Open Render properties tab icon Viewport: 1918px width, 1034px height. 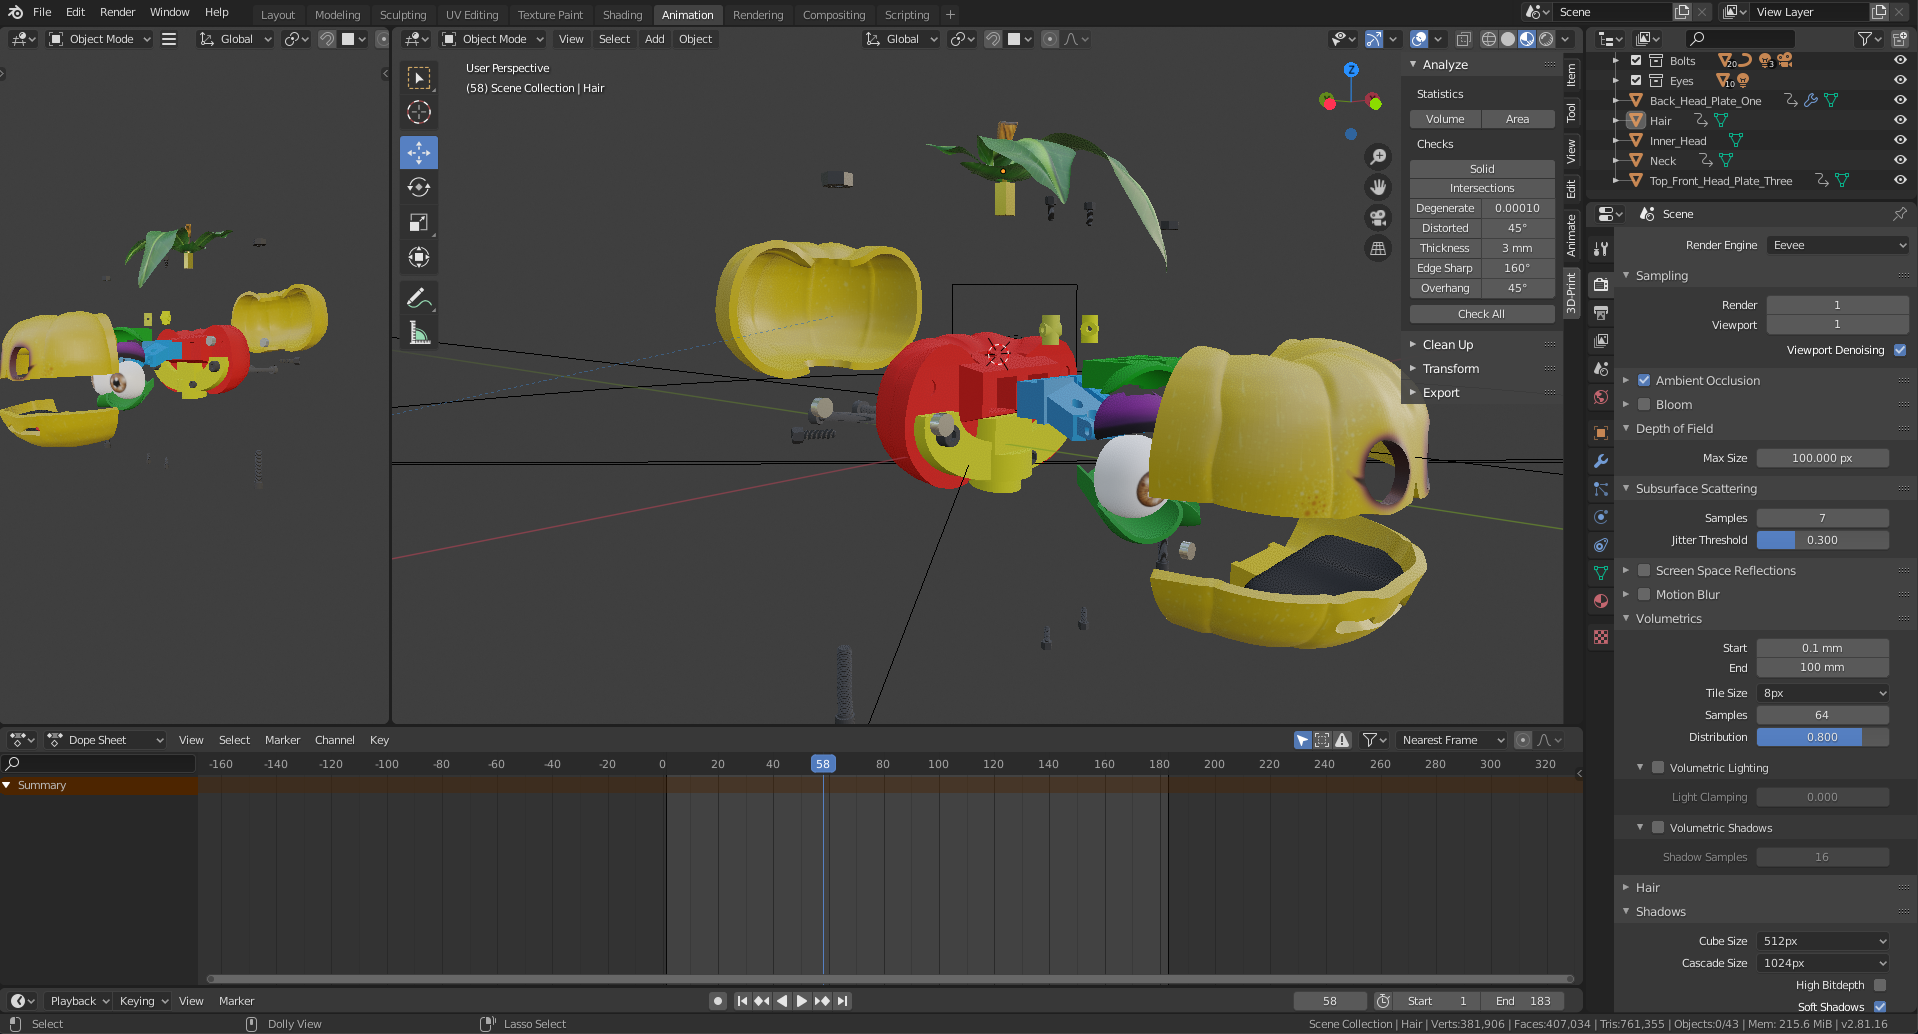[1601, 284]
